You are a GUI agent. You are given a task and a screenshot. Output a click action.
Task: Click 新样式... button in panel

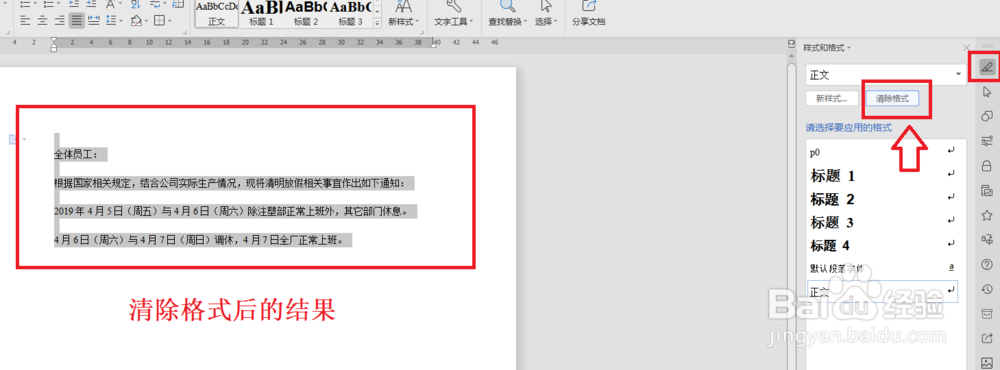[832, 99]
